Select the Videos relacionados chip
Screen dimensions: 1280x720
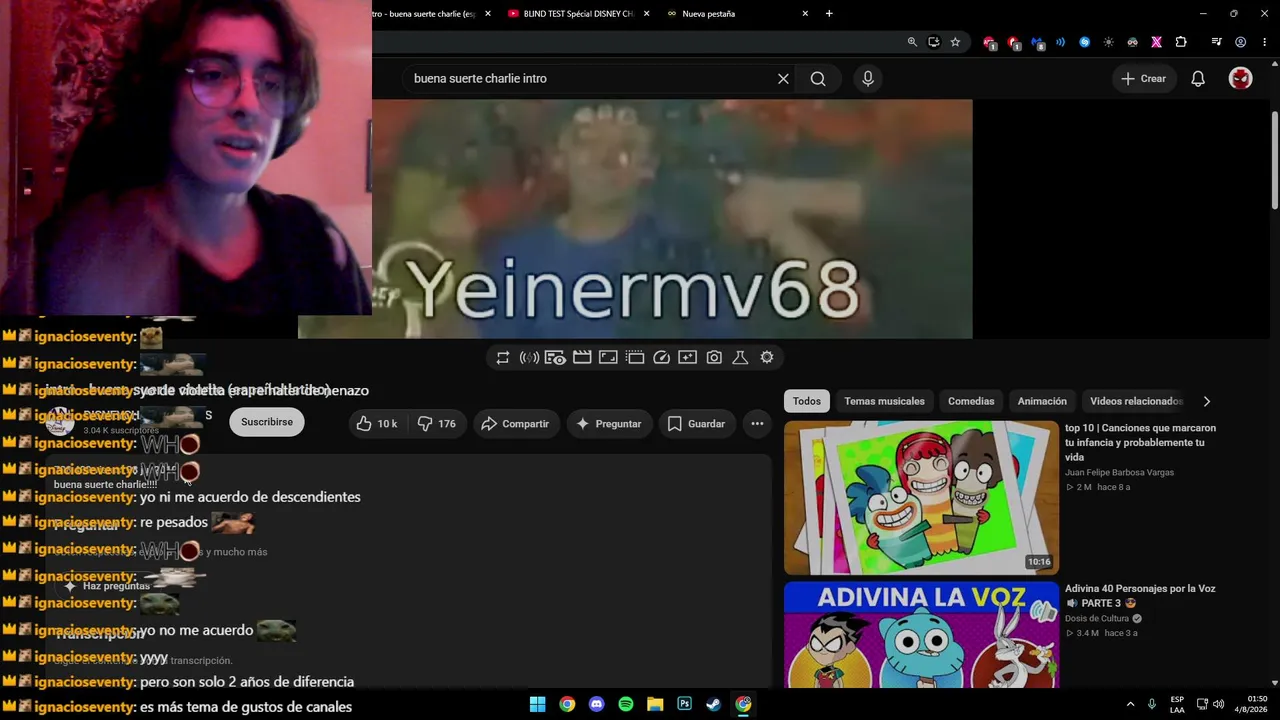click(x=1136, y=401)
